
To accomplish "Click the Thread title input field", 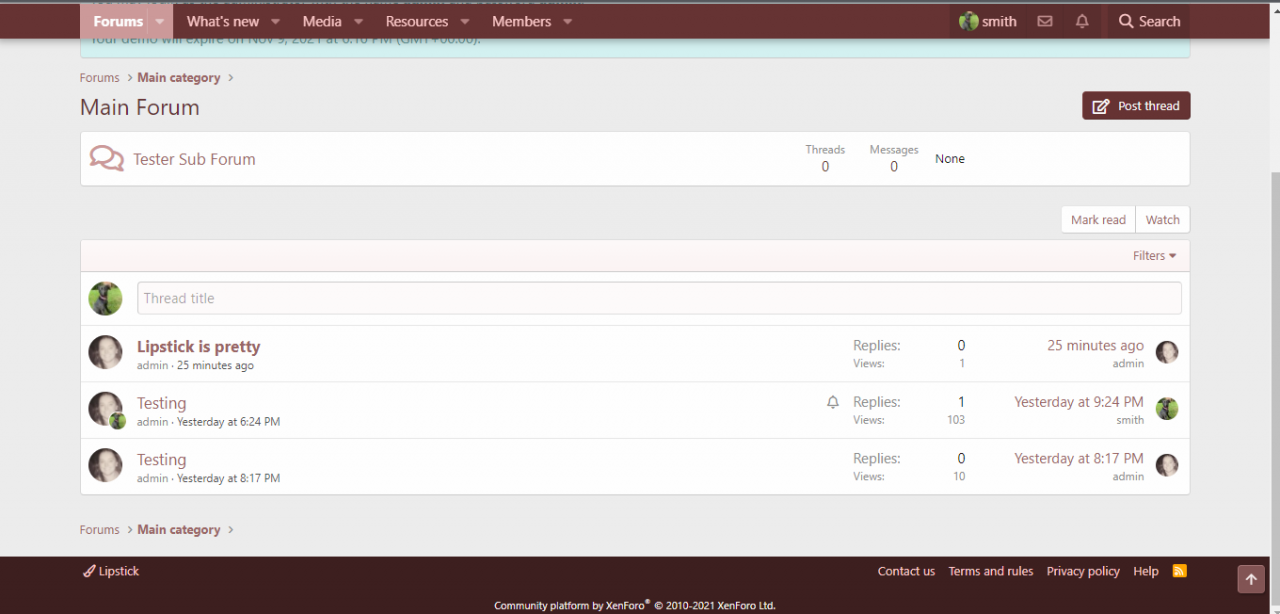I will (658, 298).
